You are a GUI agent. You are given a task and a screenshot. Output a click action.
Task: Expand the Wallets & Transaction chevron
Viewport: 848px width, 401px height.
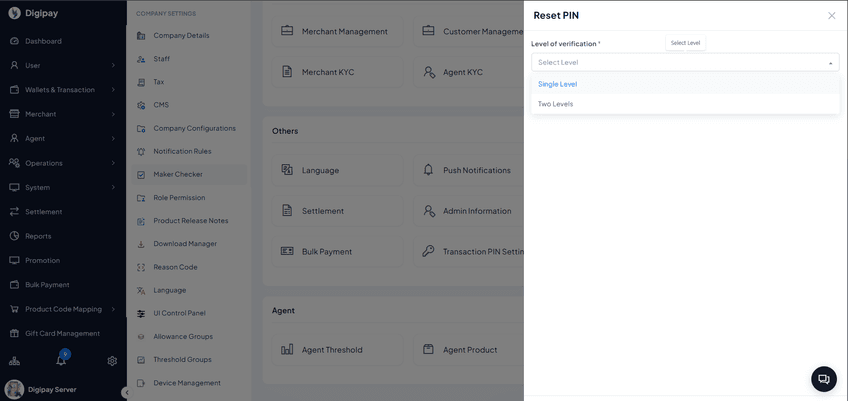click(x=113, y=90)
